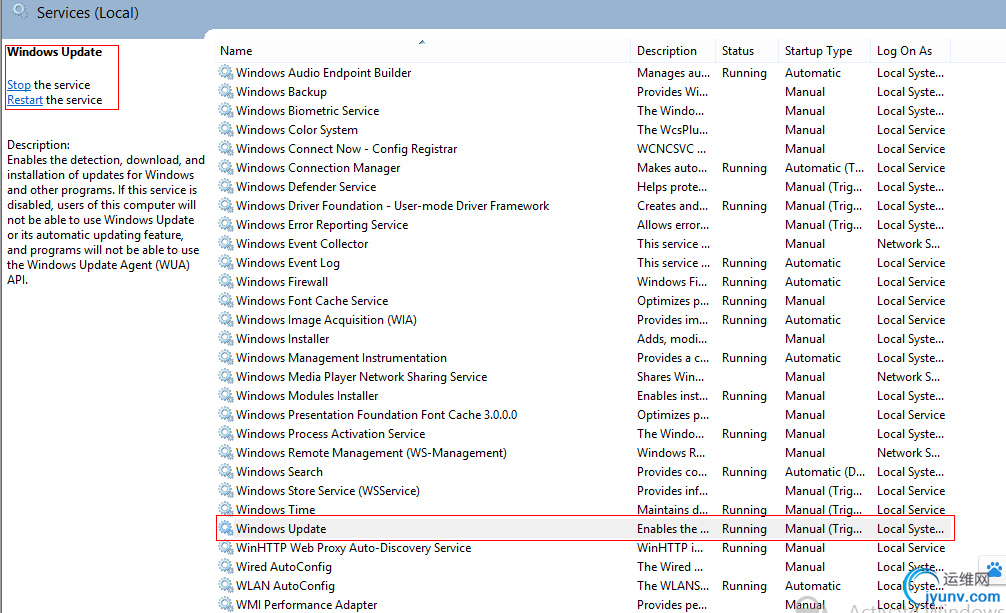This screenshot has height=613, width=1006.
Task: Sort by the Startup Type column header
Action: [819, 51]
